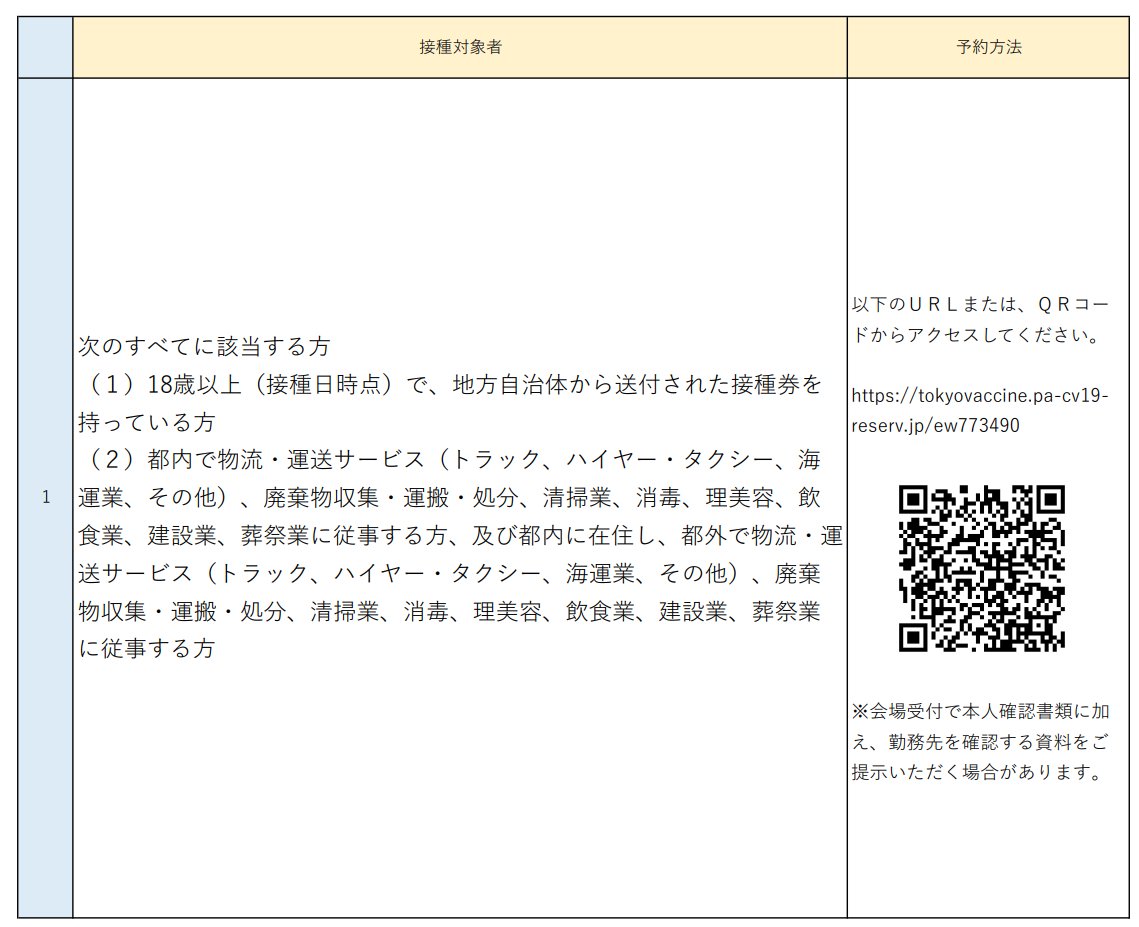The height and width of the screenshot is (927, 1139).
Task: Click the note starting with ※会場受付で本人確認書類
Action: tap(980, 711)
